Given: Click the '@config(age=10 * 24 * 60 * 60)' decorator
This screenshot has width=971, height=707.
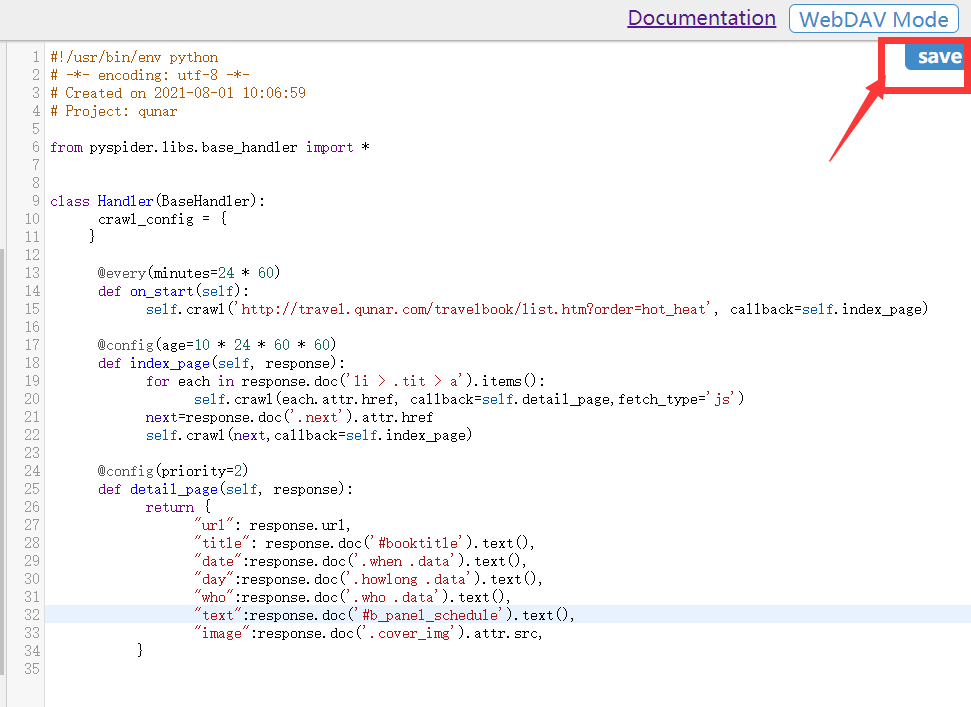Looking at the screenshot, I should [217, 345].
